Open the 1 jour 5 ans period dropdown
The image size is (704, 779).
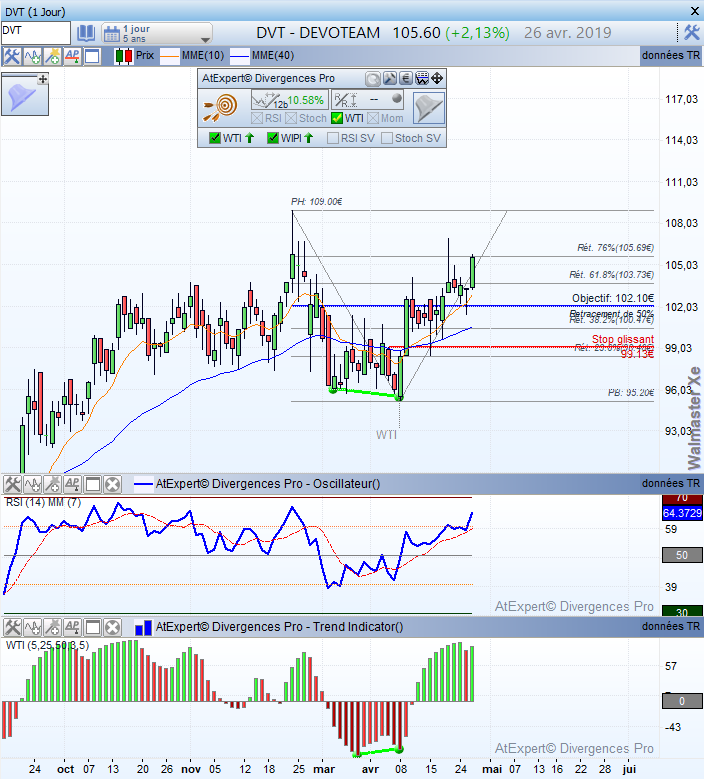click(x=157, y=33)
